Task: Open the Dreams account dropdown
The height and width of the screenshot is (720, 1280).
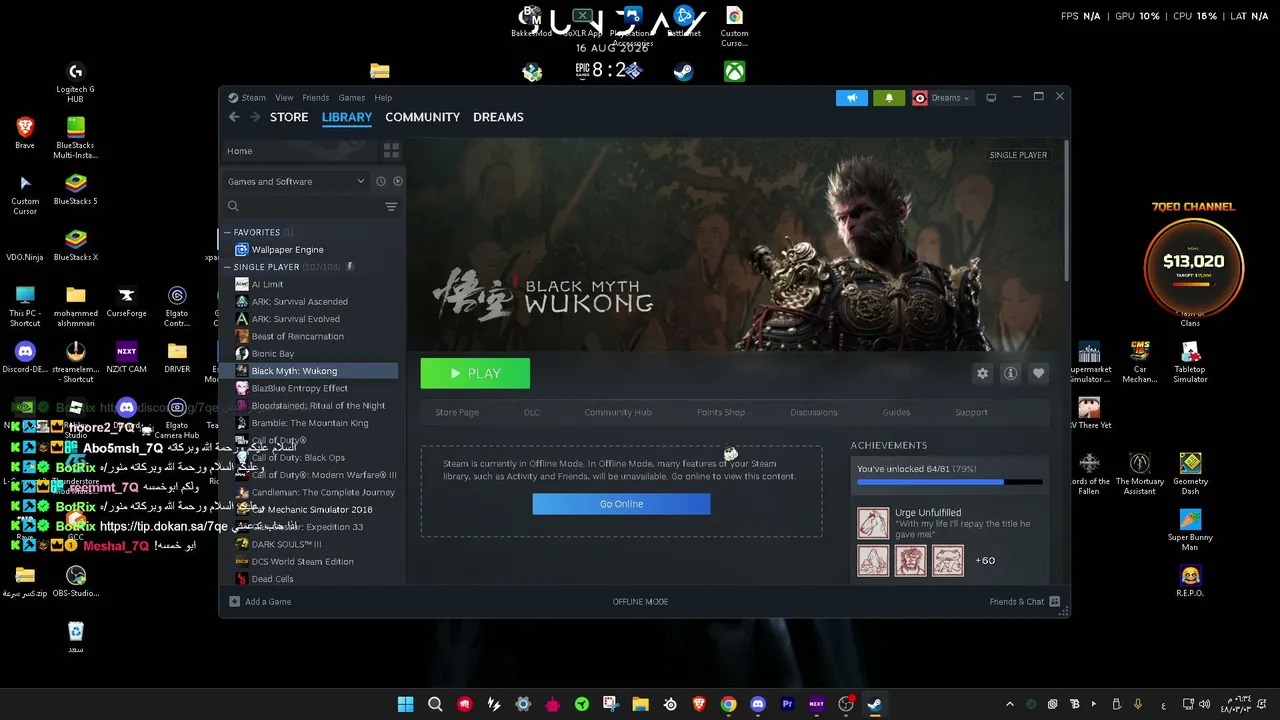Action: (x=942, y=98)
